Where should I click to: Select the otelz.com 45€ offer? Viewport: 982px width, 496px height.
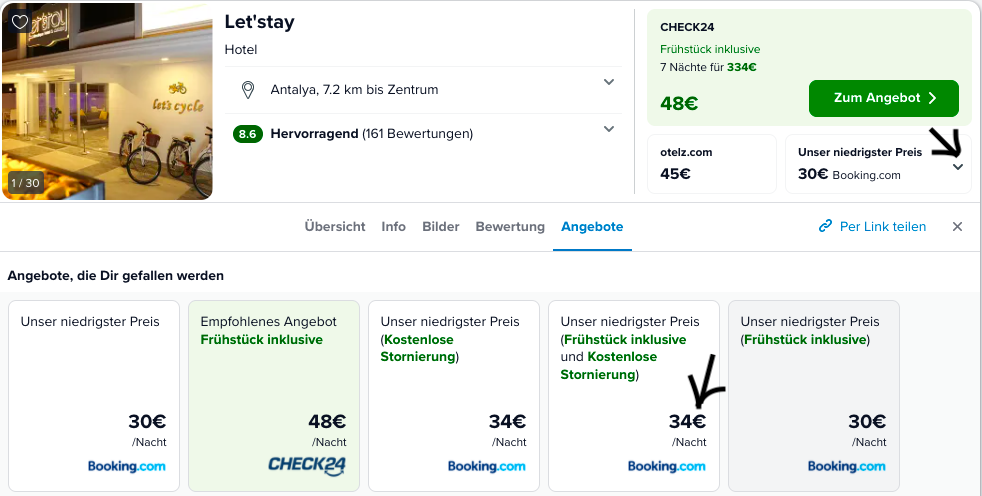pyautogui.click(x=711, y=164)
